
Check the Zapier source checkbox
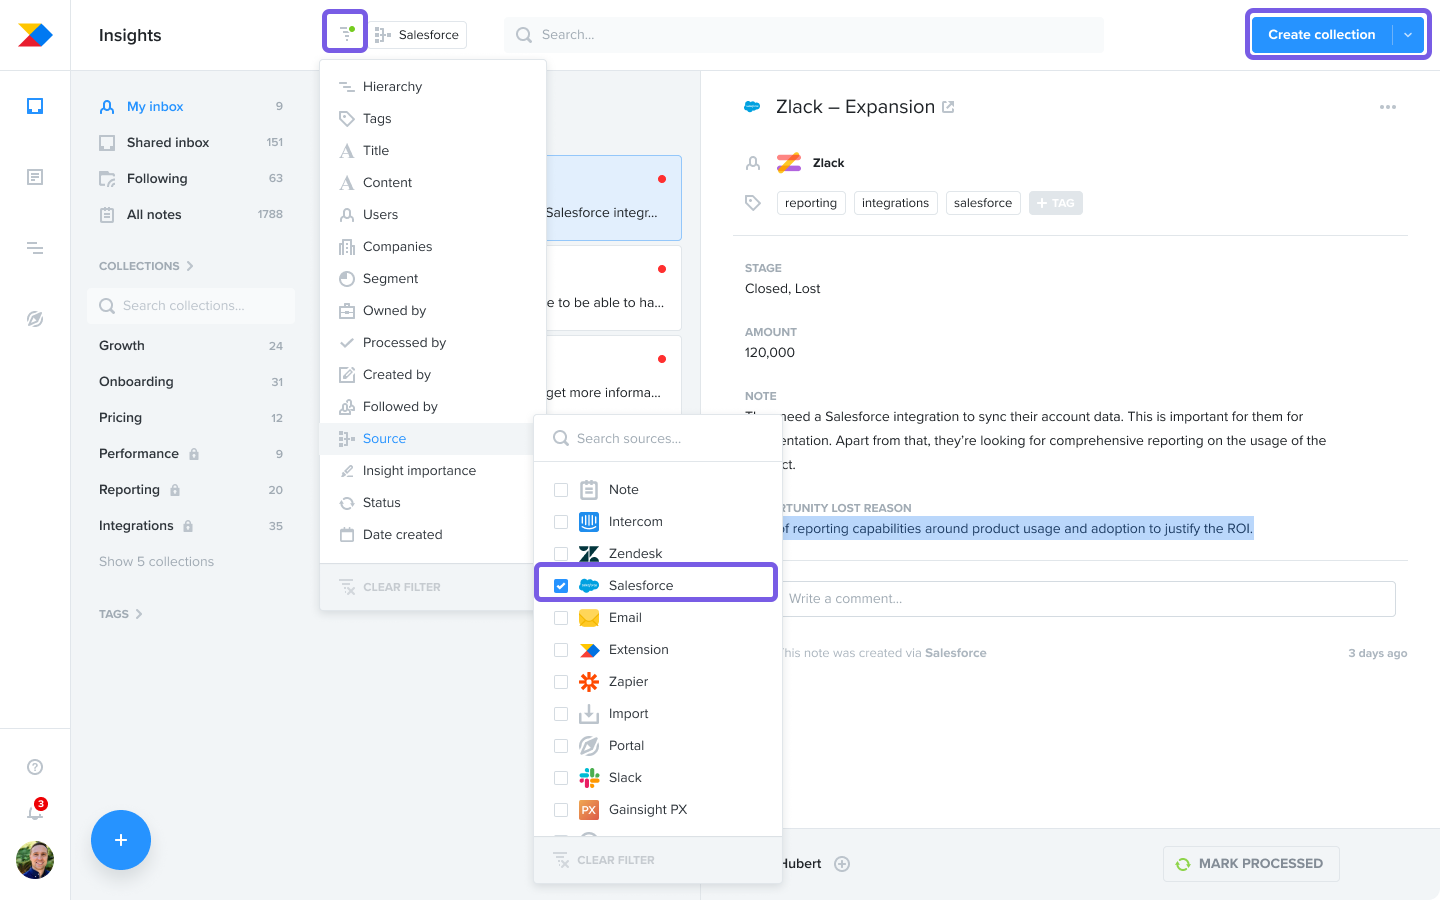click(x=561, y=682)
